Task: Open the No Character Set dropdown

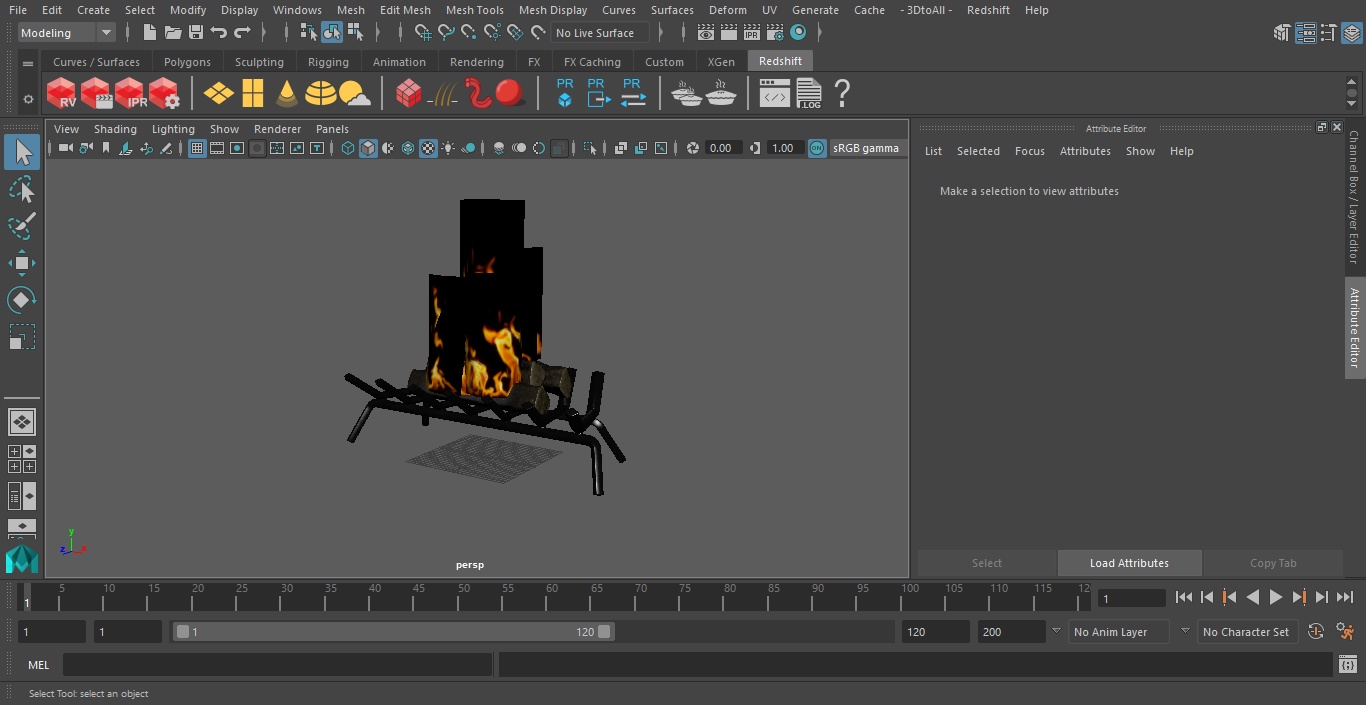Action: 1246,632
